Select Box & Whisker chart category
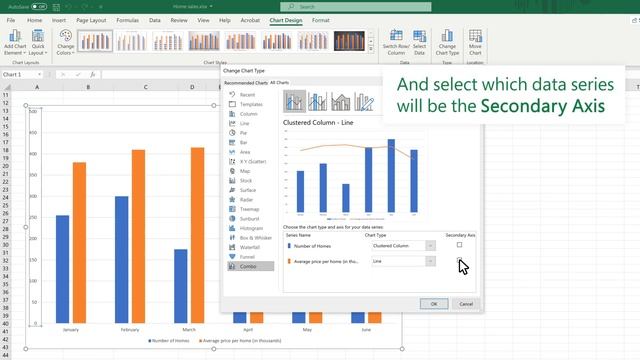The height and width of the screenshot is (360, 640). click(256, 238)
